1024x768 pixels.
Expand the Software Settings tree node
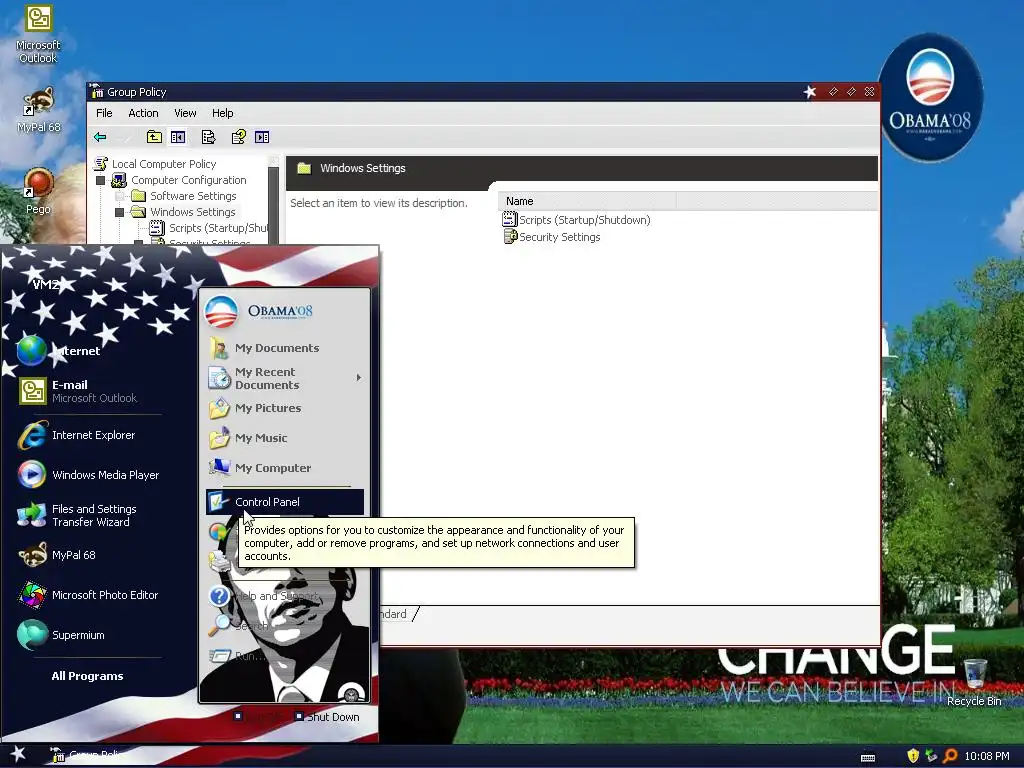coord(120,196)
